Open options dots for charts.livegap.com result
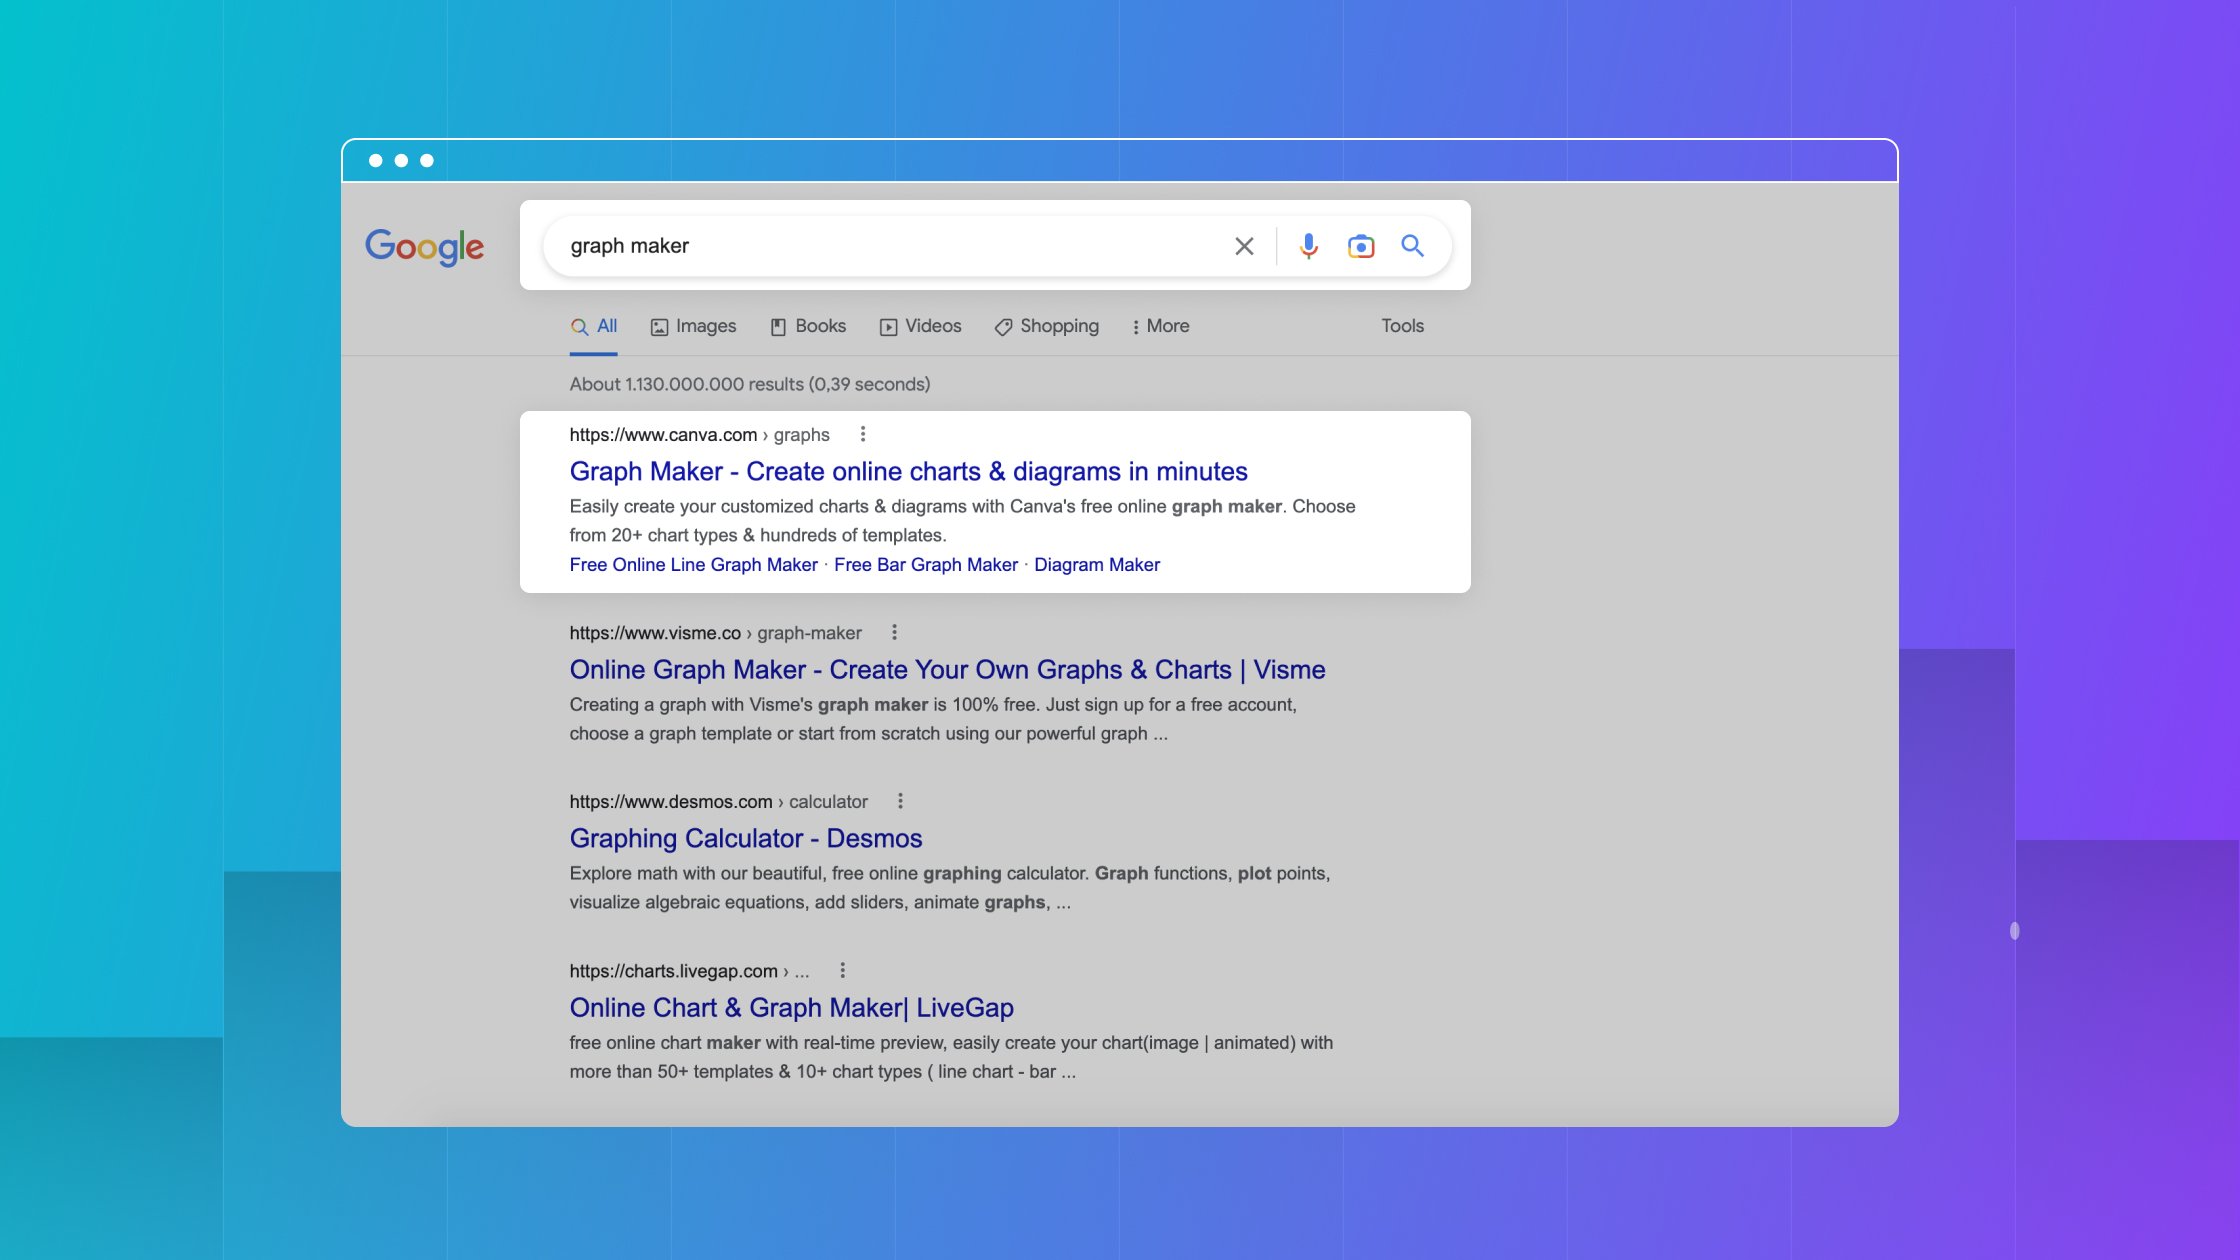 [x=842, y=970]
